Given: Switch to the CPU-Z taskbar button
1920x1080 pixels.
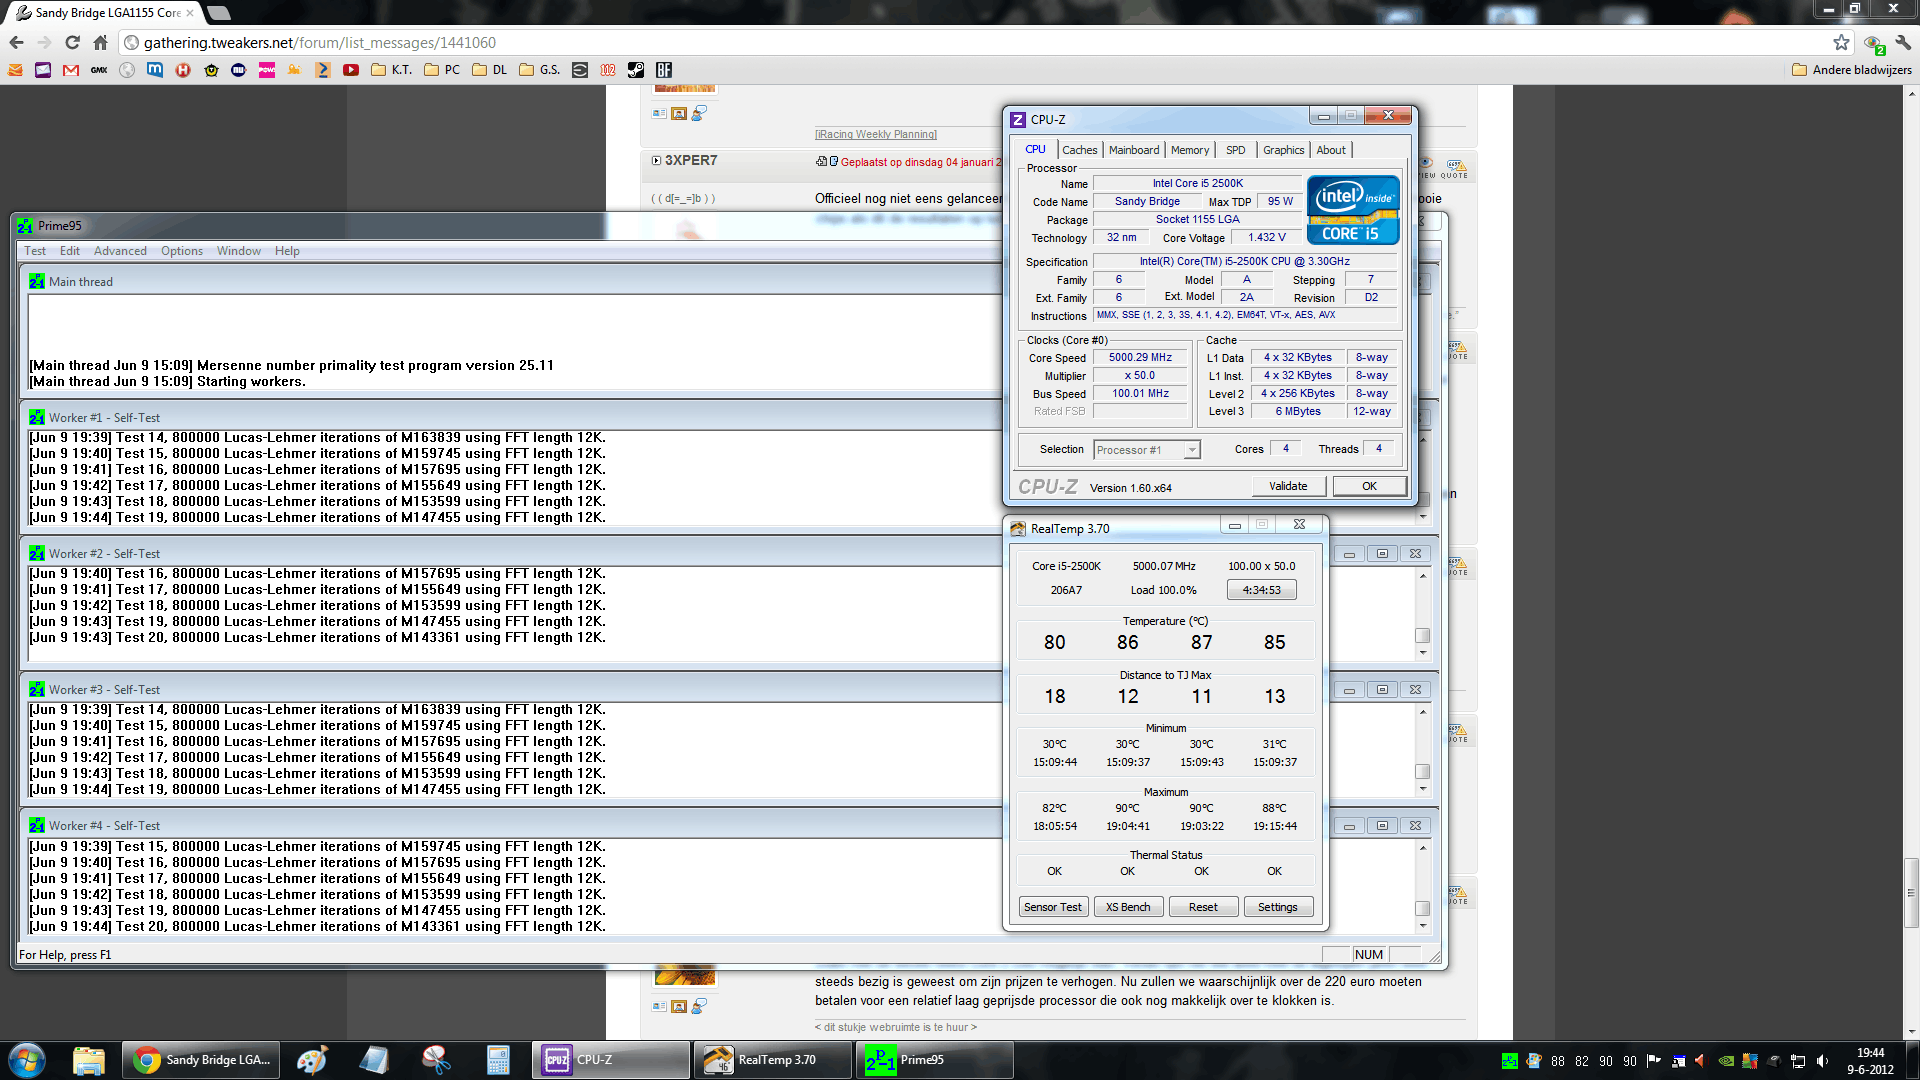Looking at the screenshot, I should click(x=610, y=1060).
